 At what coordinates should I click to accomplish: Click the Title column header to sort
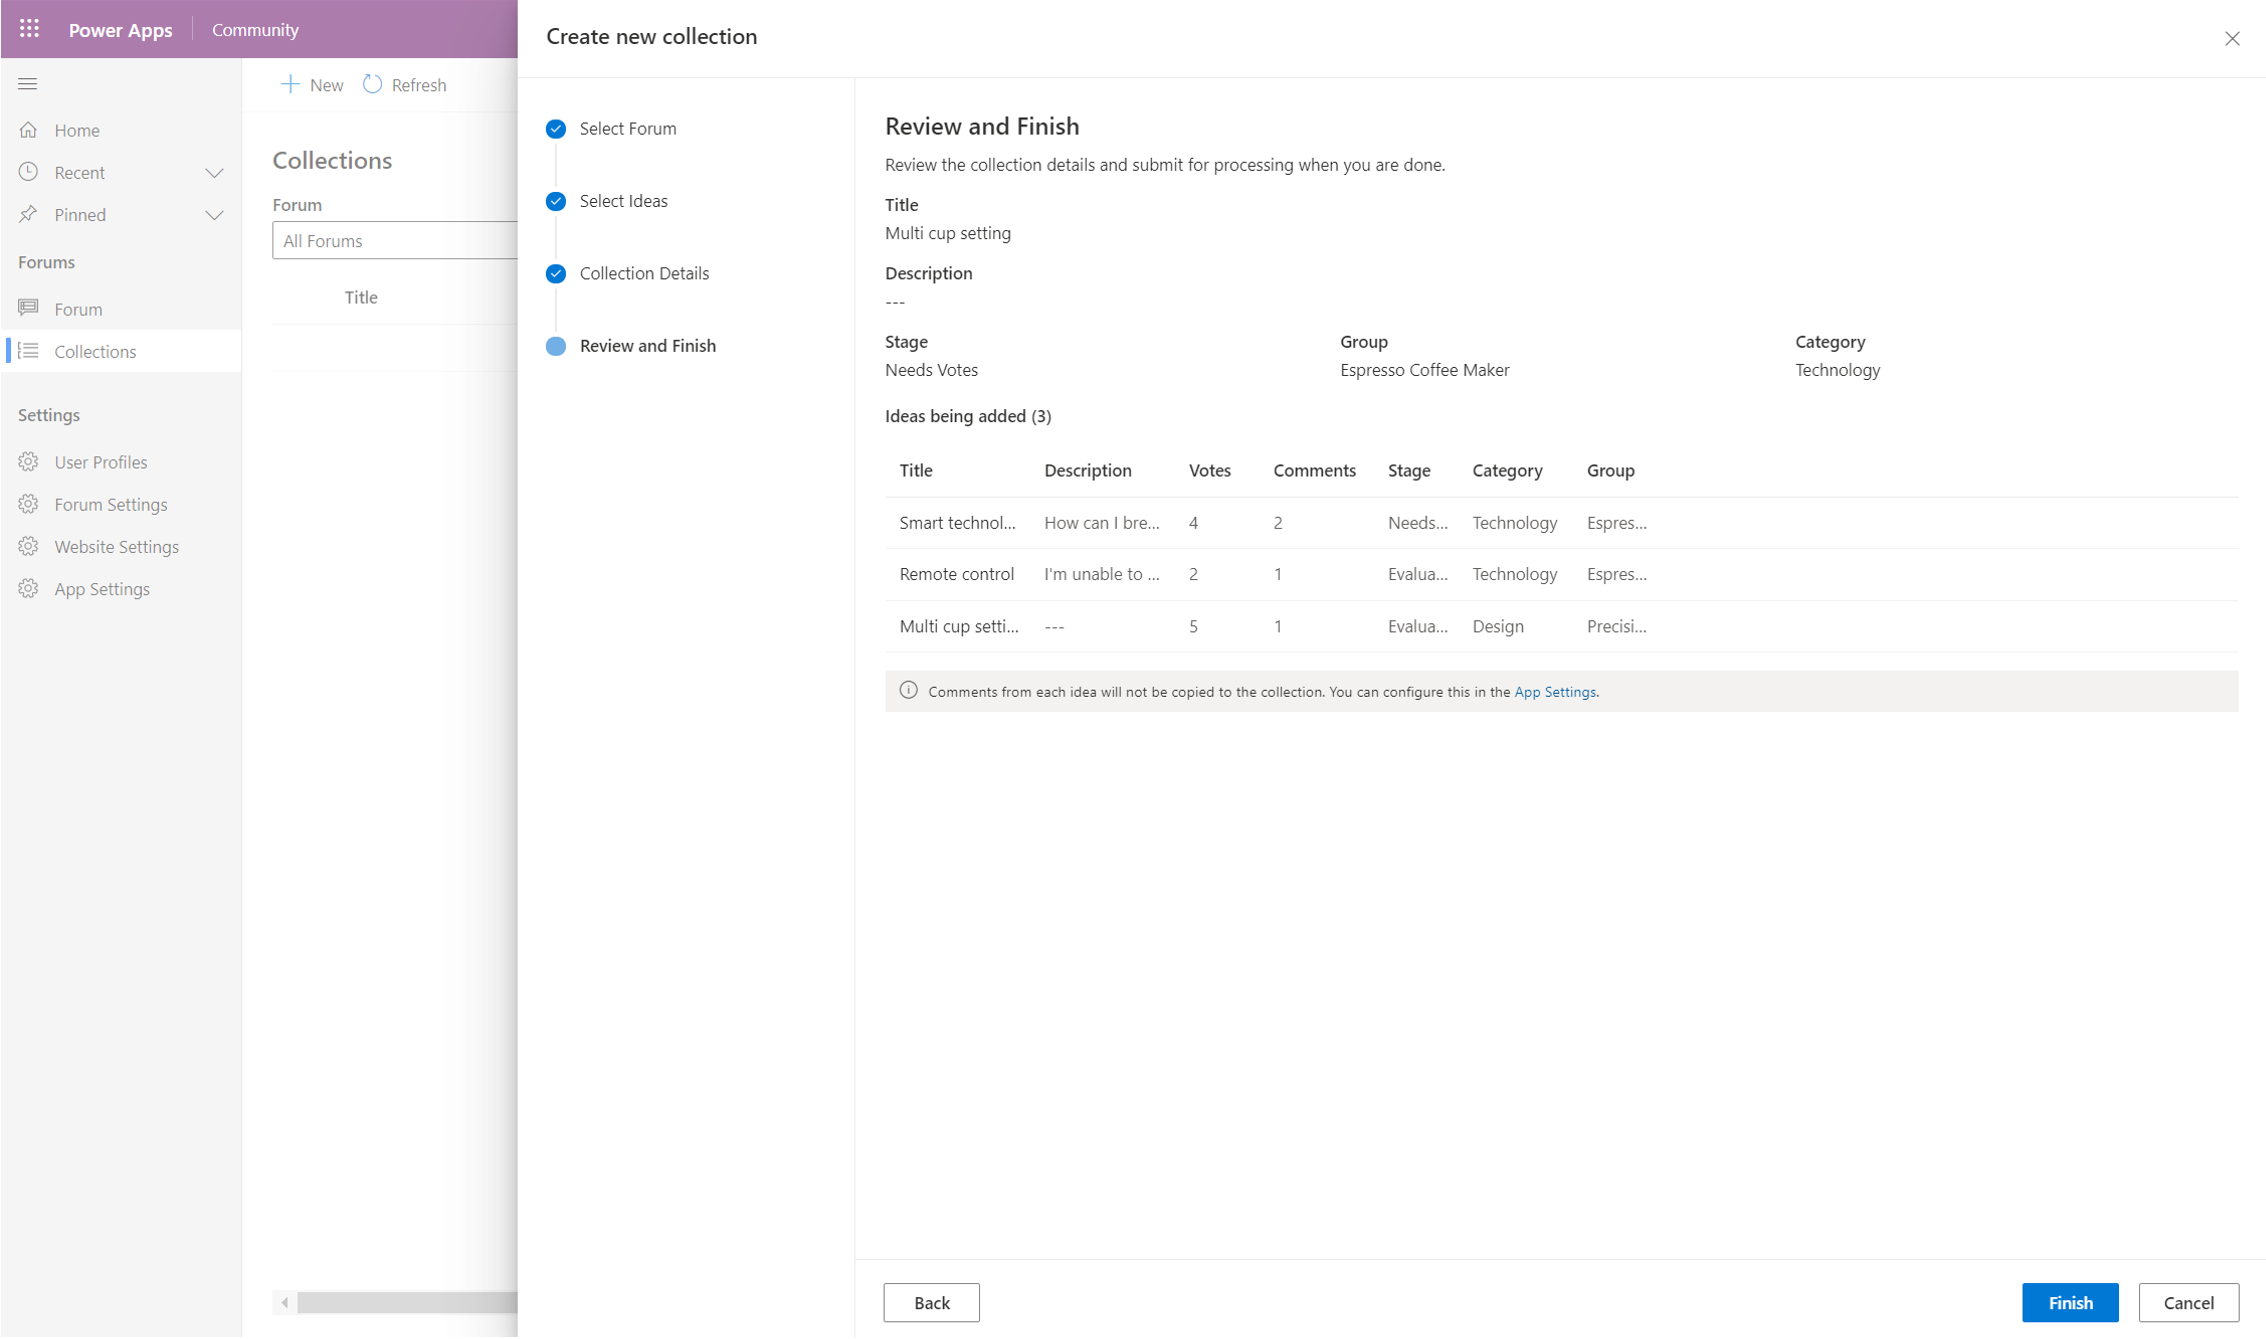click(x=915, y=469)
